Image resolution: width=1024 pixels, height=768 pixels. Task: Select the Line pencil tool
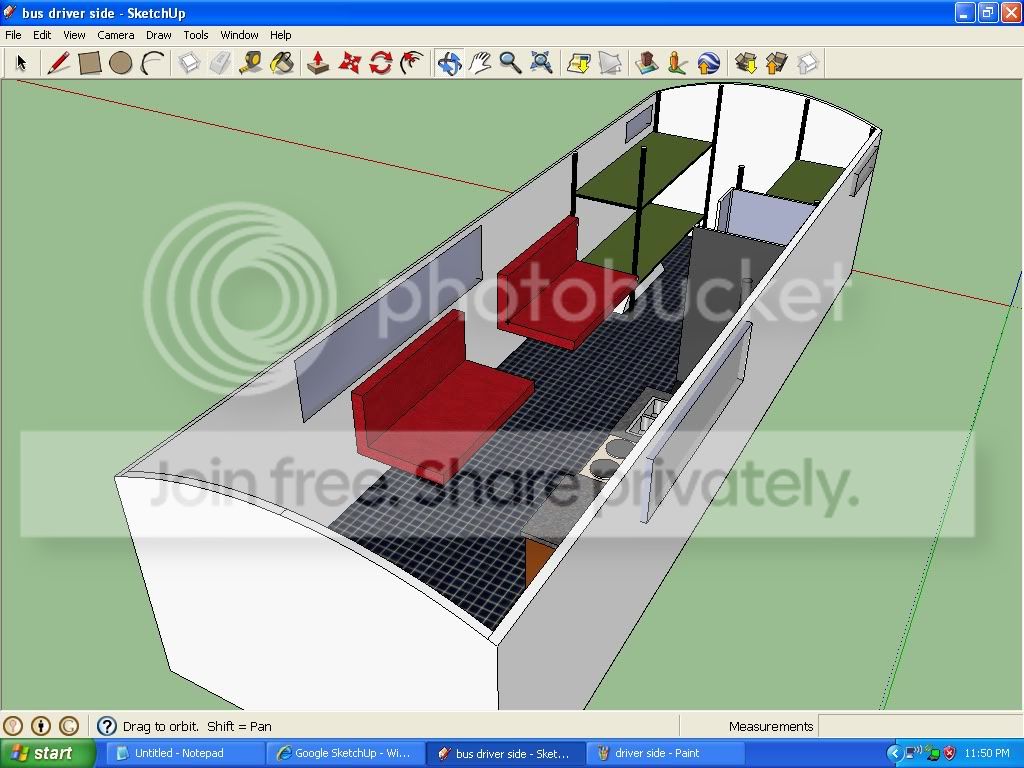click(x=58, y=63)
